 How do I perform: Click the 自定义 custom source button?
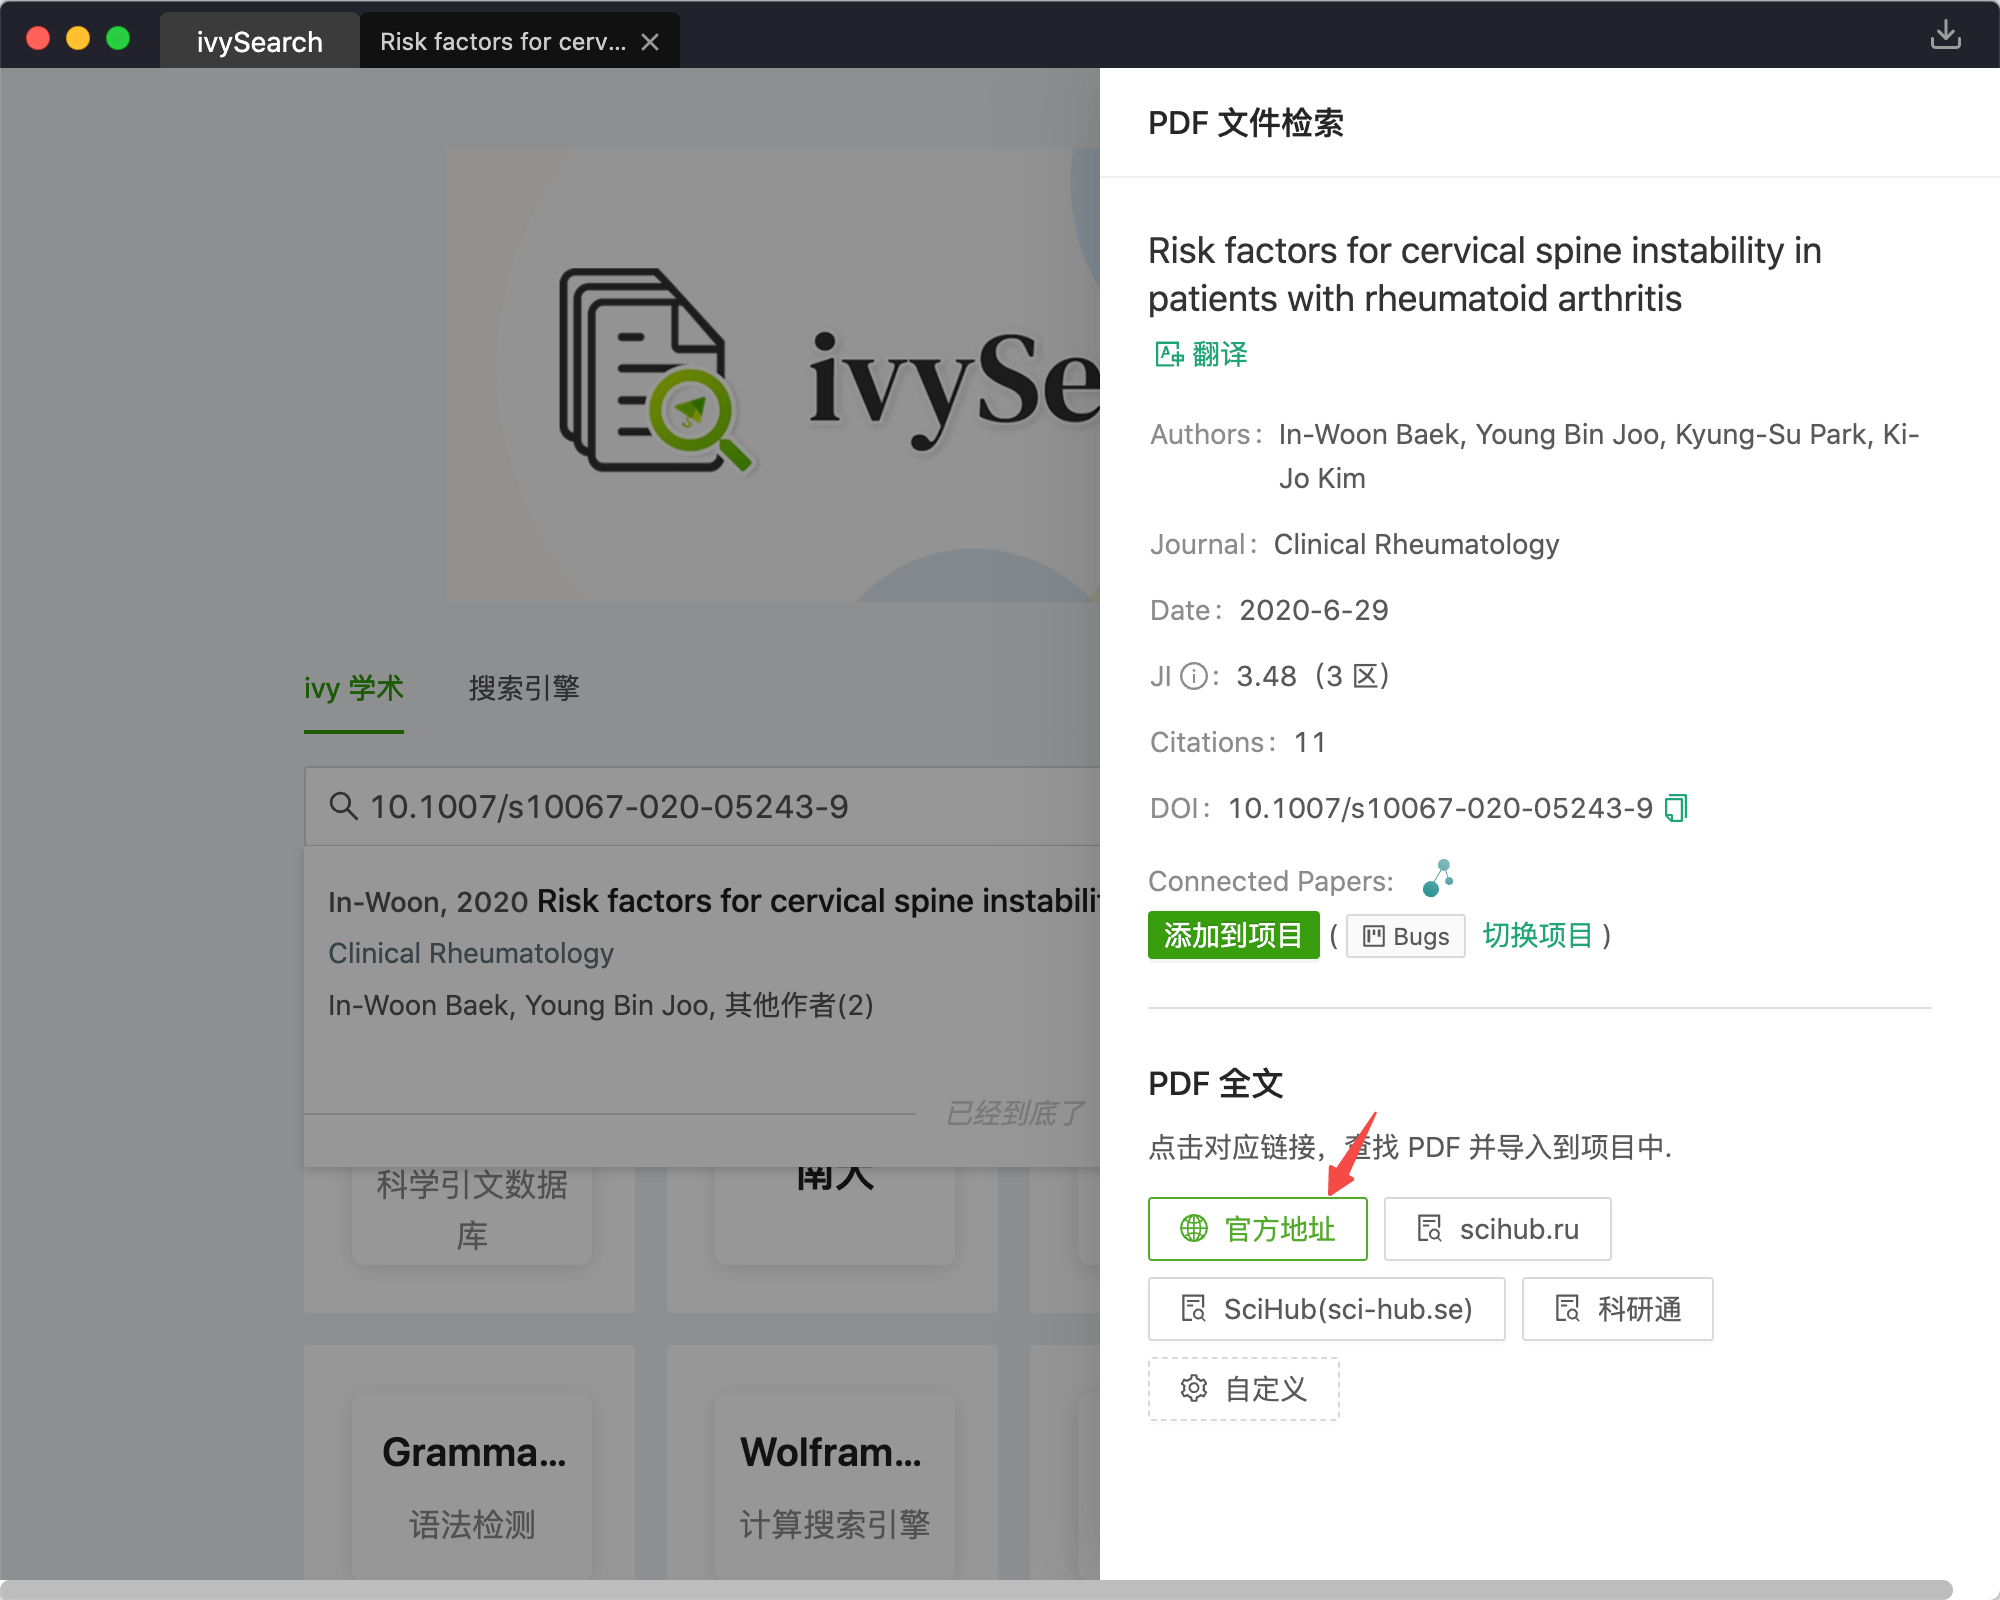pos(1243,1389)
